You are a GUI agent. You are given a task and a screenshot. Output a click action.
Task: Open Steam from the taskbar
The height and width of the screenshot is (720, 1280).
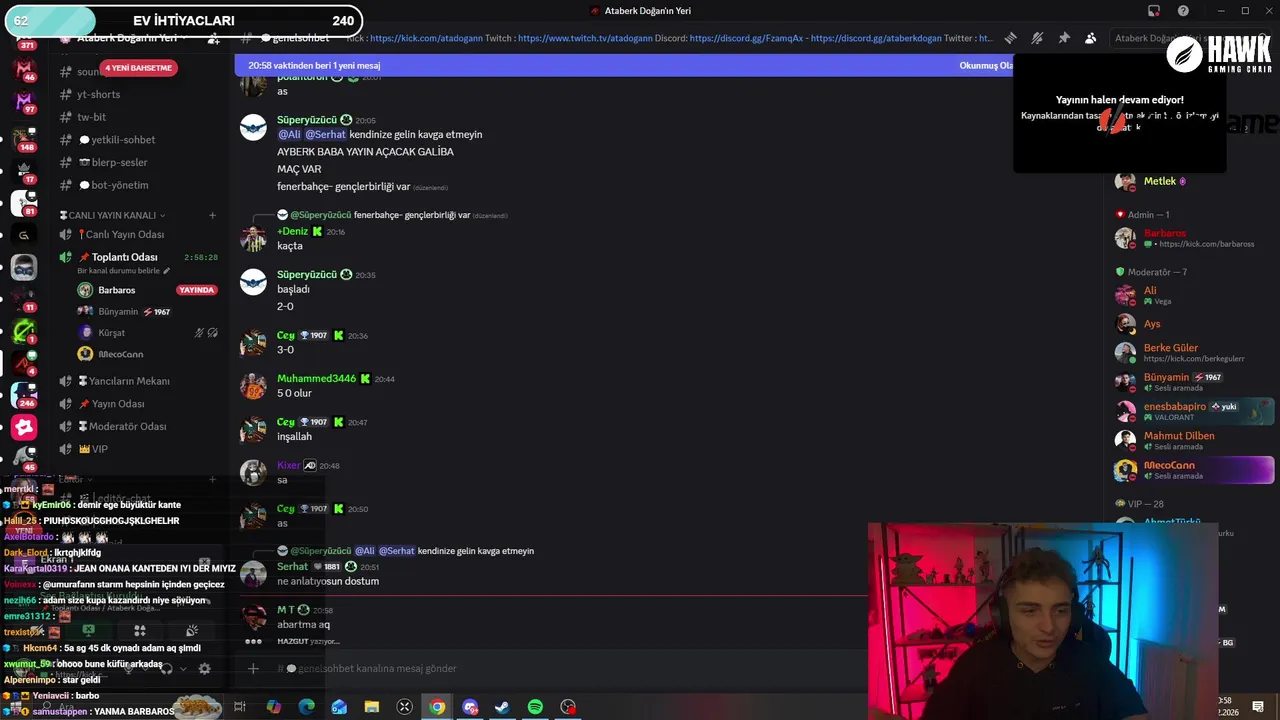(502, 707)
